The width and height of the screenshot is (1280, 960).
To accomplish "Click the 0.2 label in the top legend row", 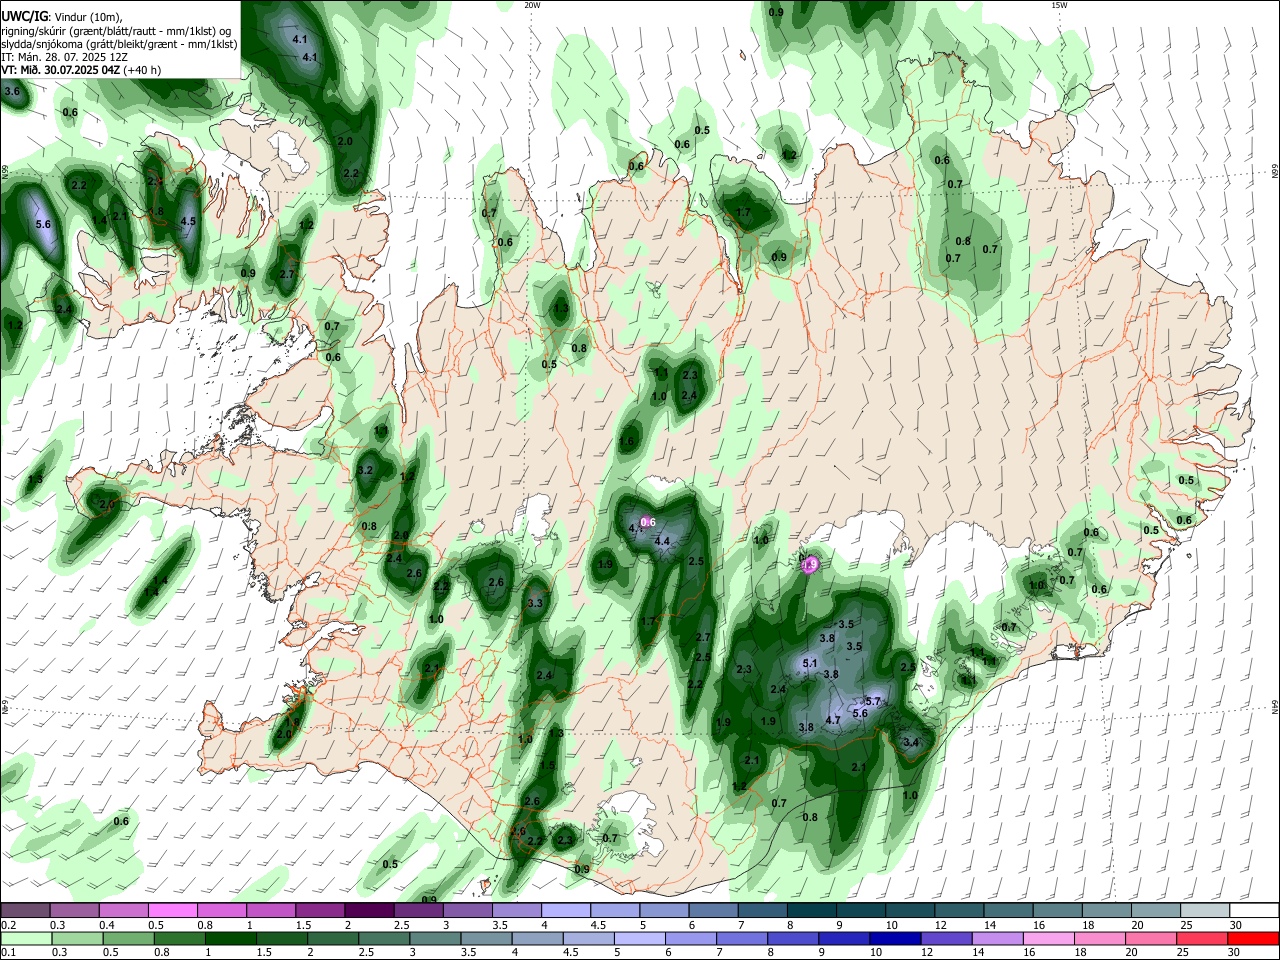I will pyautogui.click(x=8, y=925).
